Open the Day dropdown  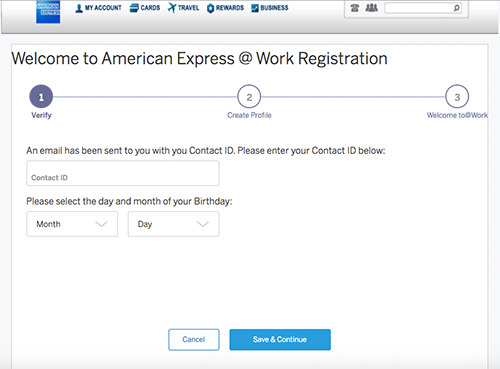coord(174,224)
